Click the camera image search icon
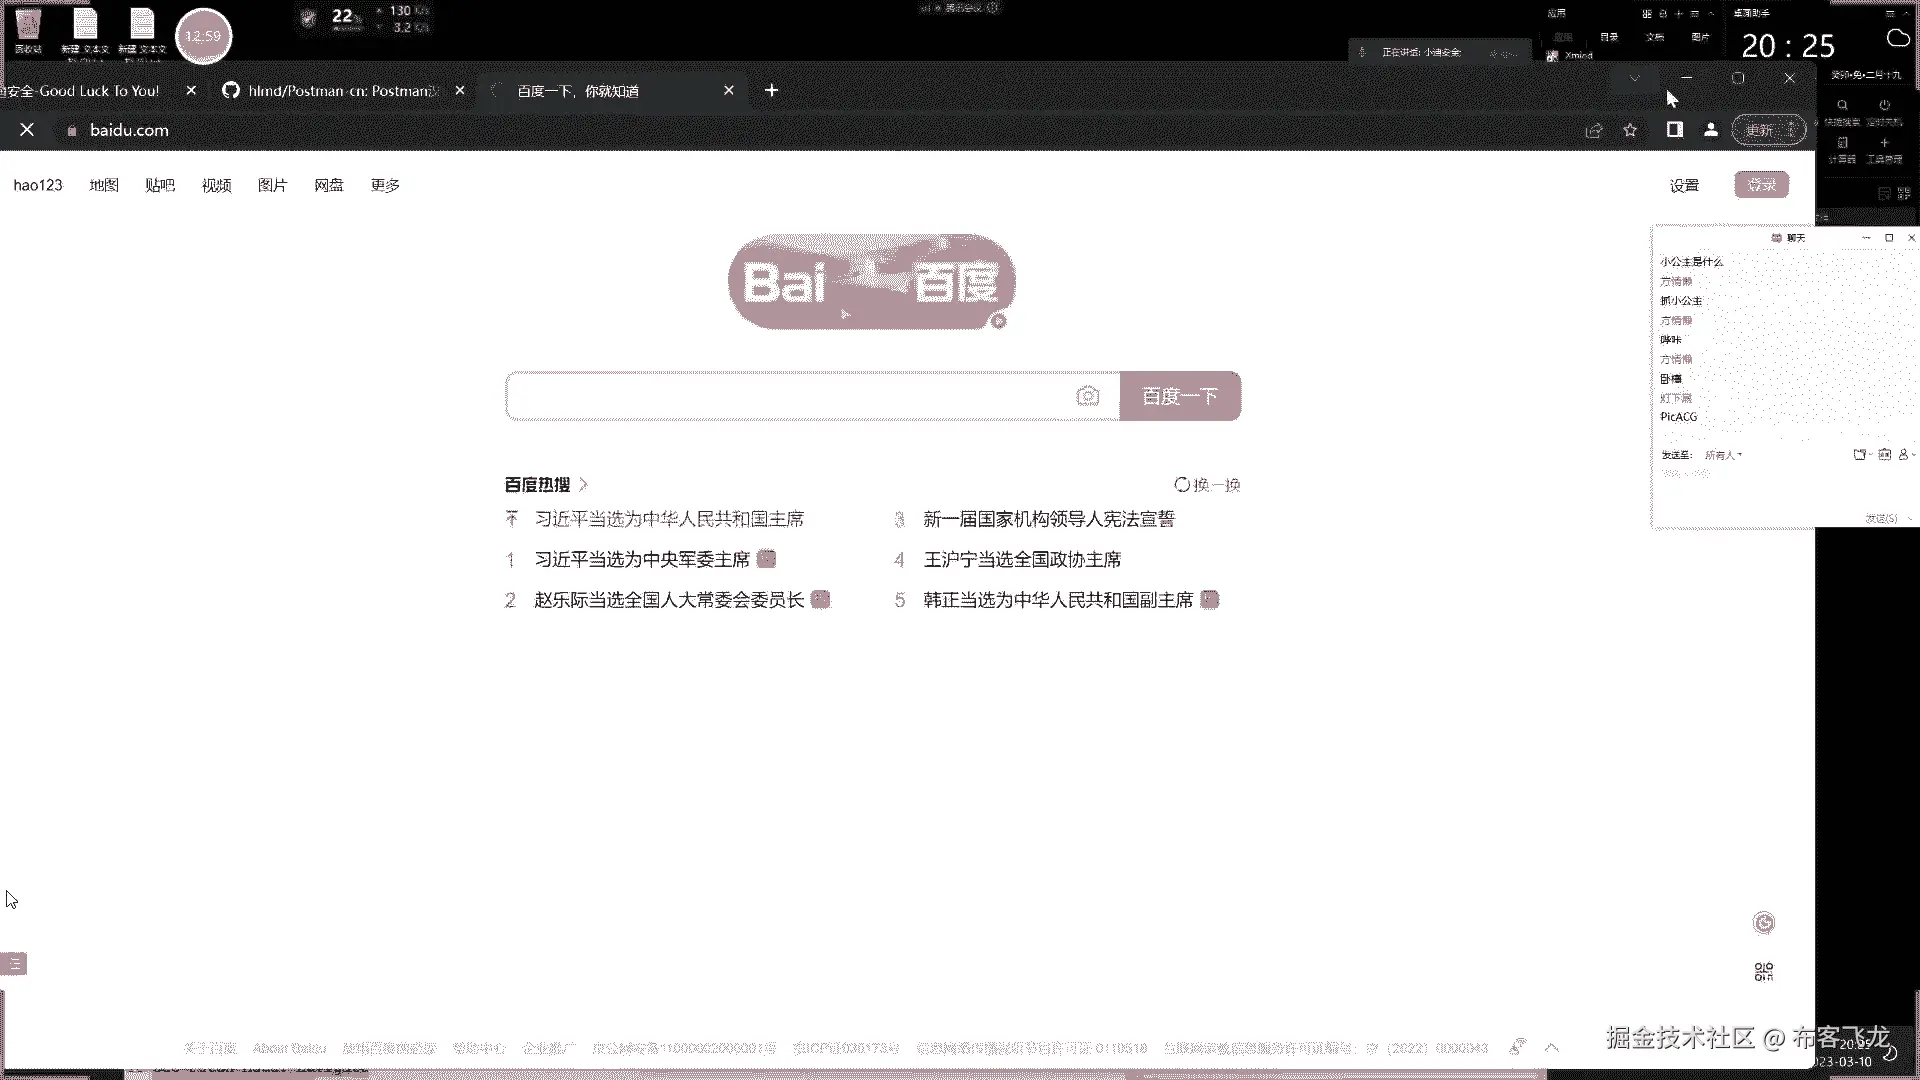The height and width of the screenshot is (1080, 1920). [x=1087, y=396]
